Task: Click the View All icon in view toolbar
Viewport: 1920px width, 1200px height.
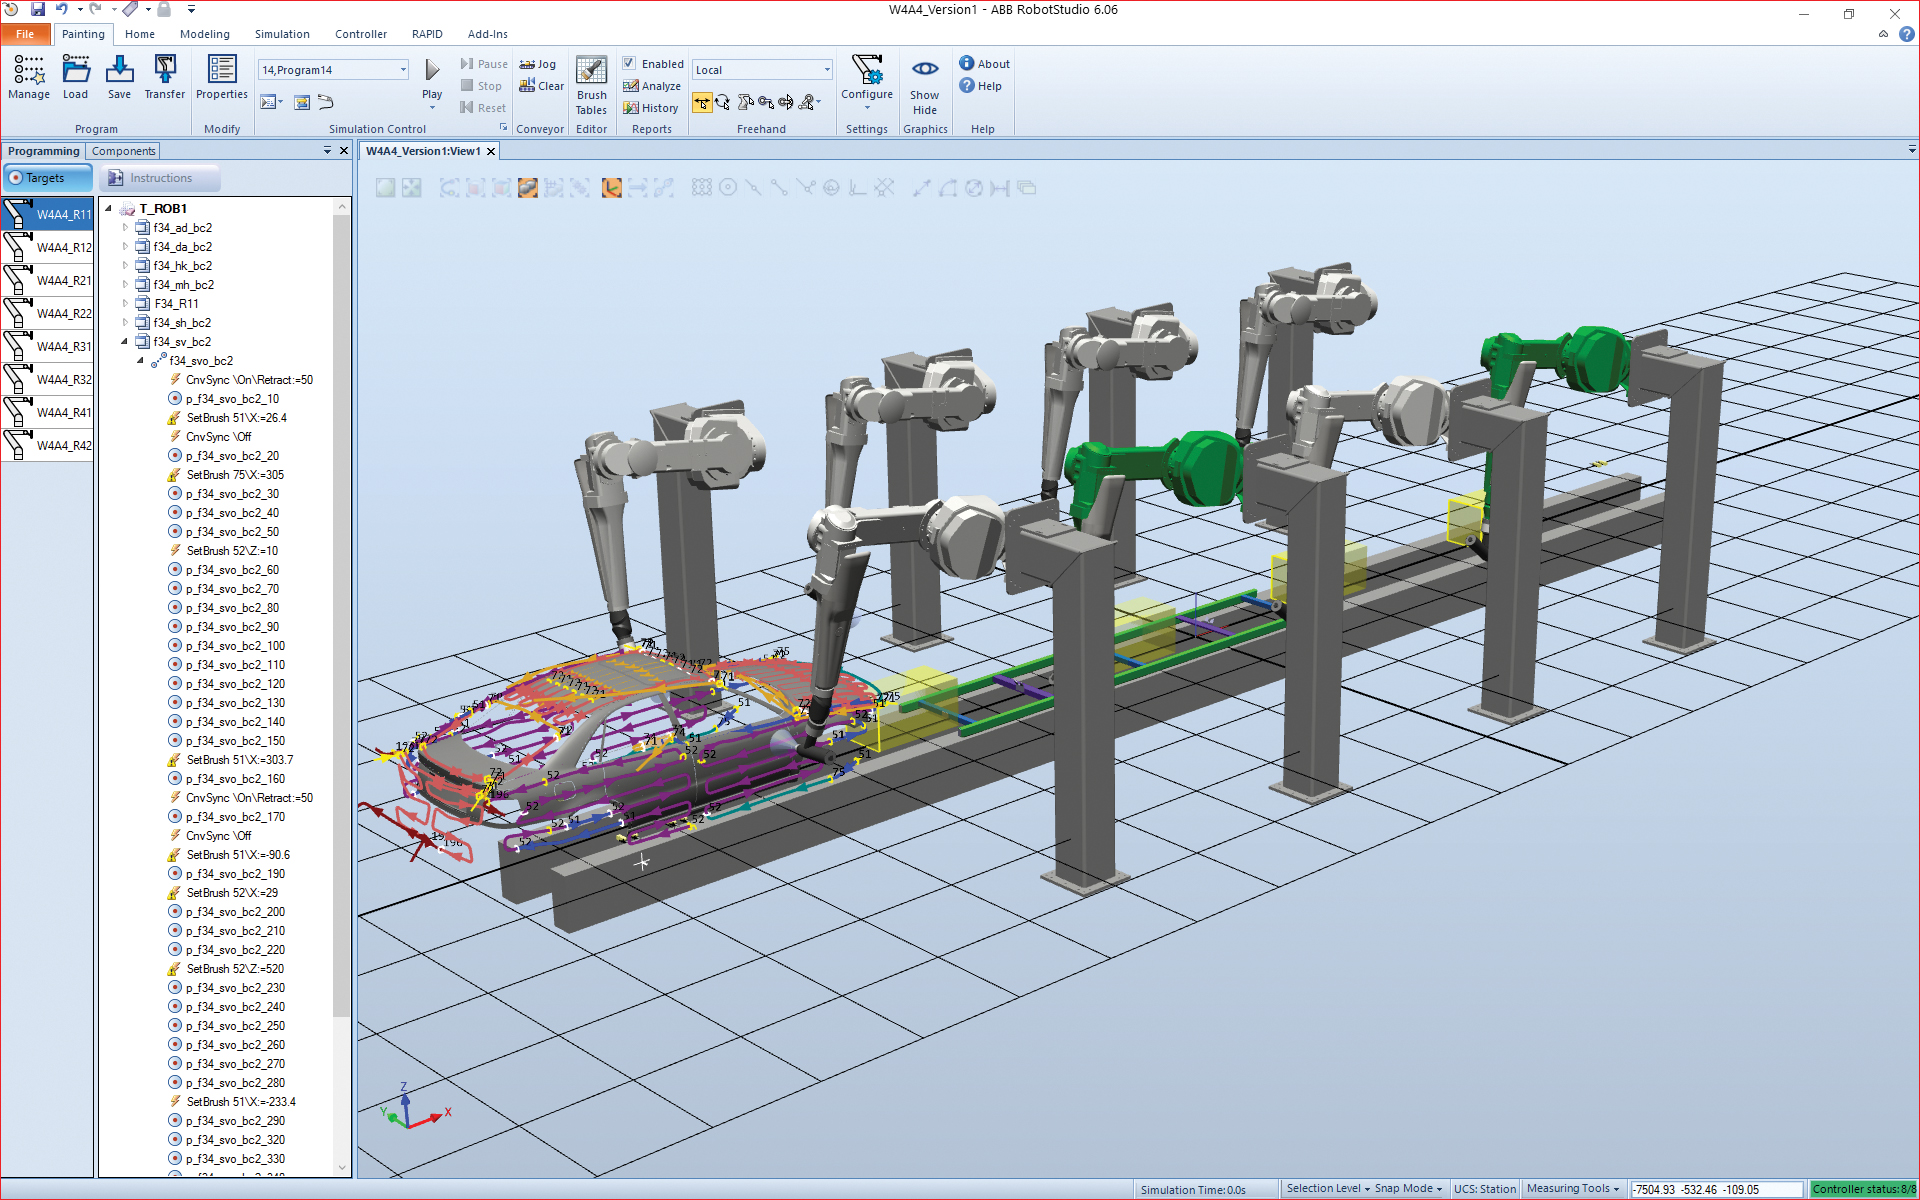Action: 385,188
